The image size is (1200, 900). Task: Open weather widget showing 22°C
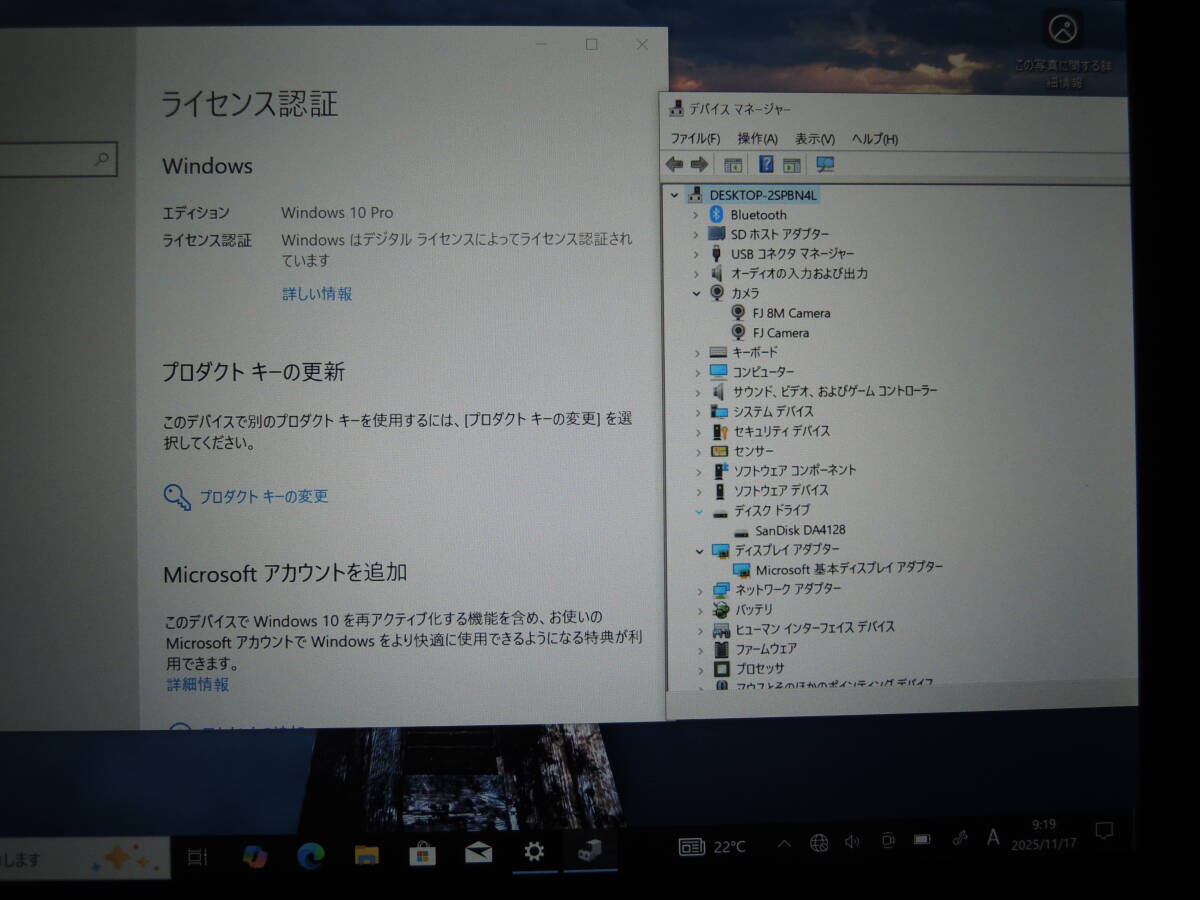coord(713,846)
